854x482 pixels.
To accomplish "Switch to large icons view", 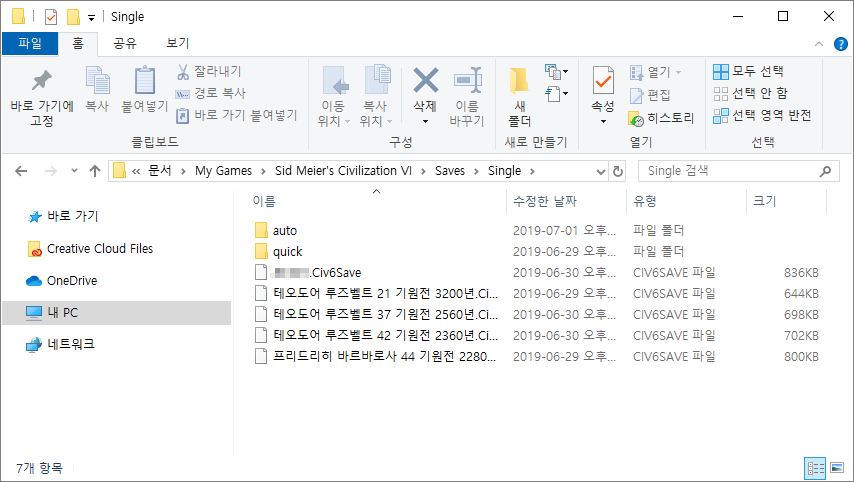I will pos(837,468).
